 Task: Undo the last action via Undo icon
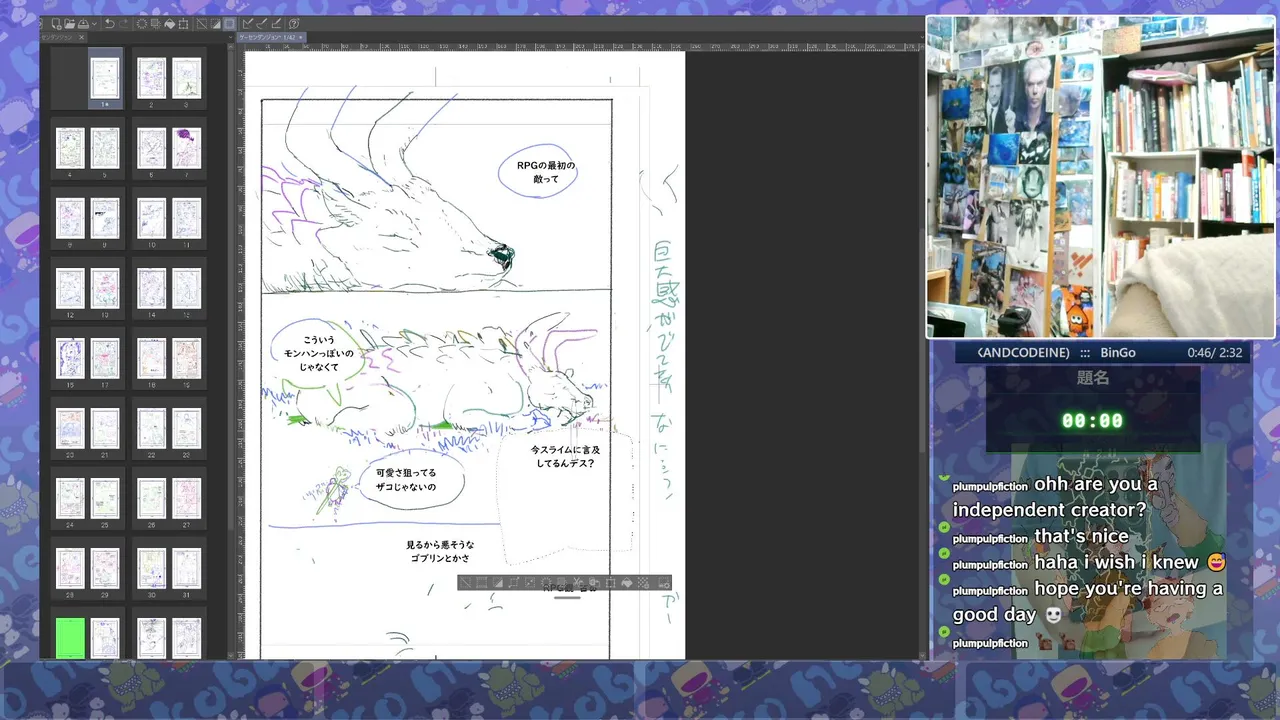[x=110, y=24]
